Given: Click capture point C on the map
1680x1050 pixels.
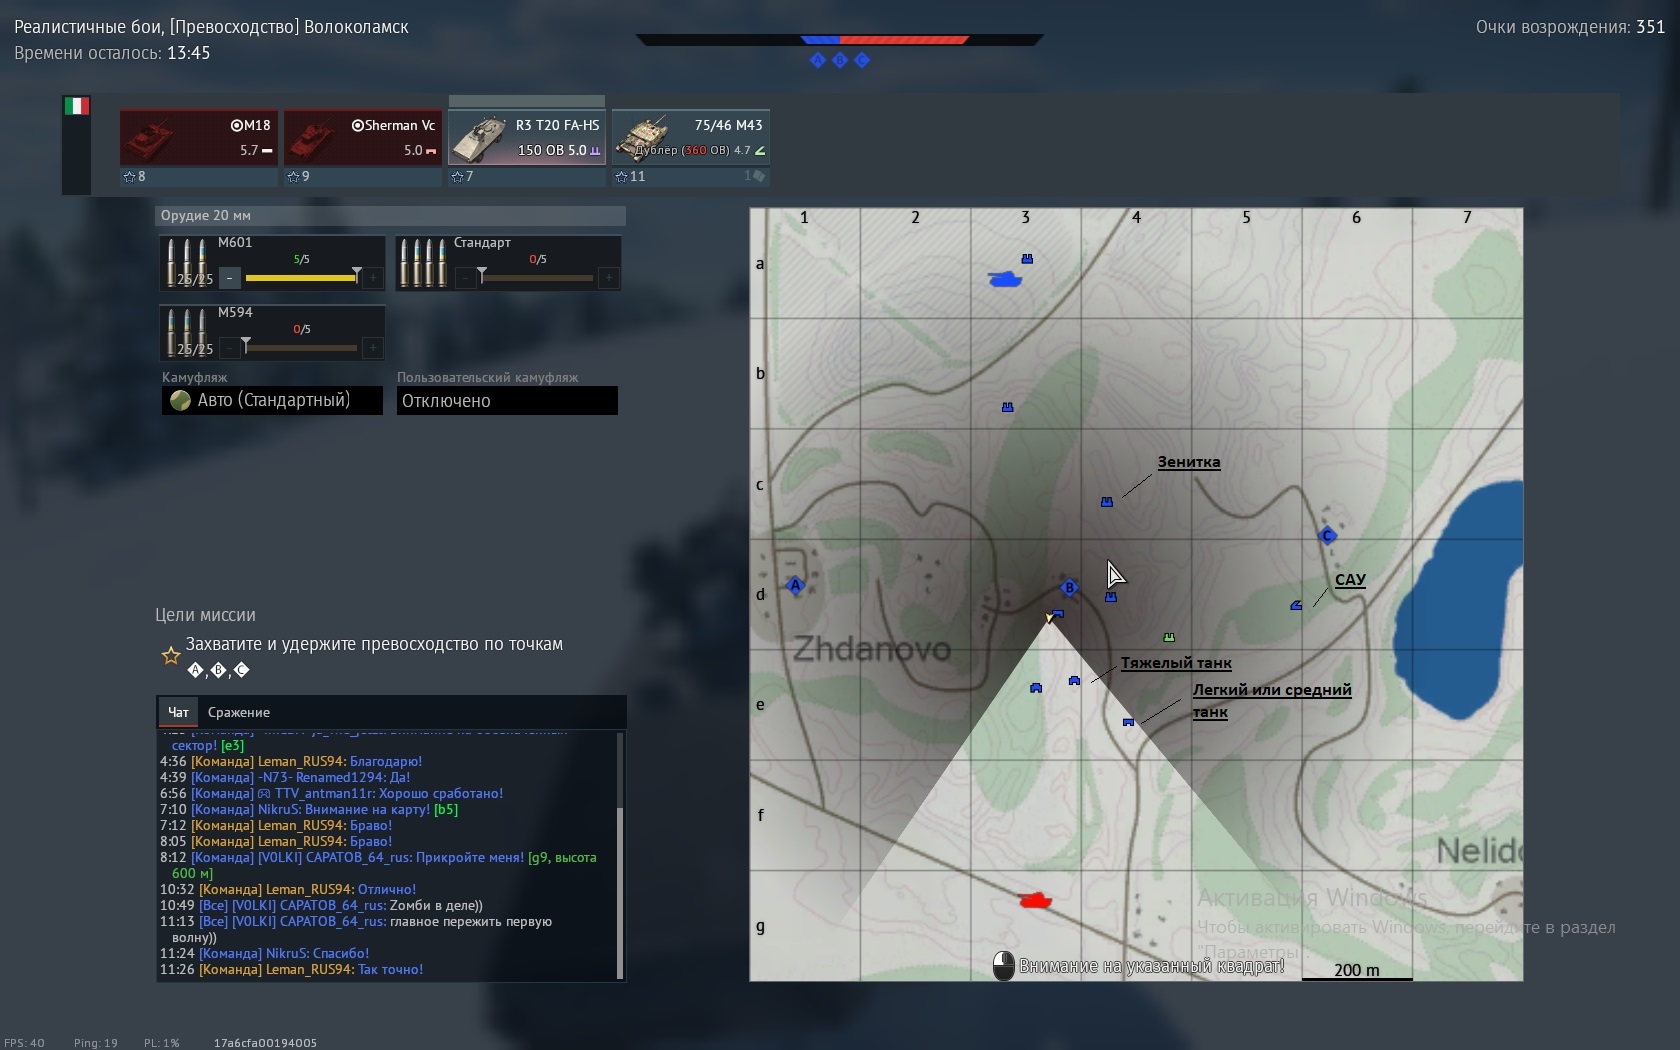Looking at the screenshot, I should 1328,536.
